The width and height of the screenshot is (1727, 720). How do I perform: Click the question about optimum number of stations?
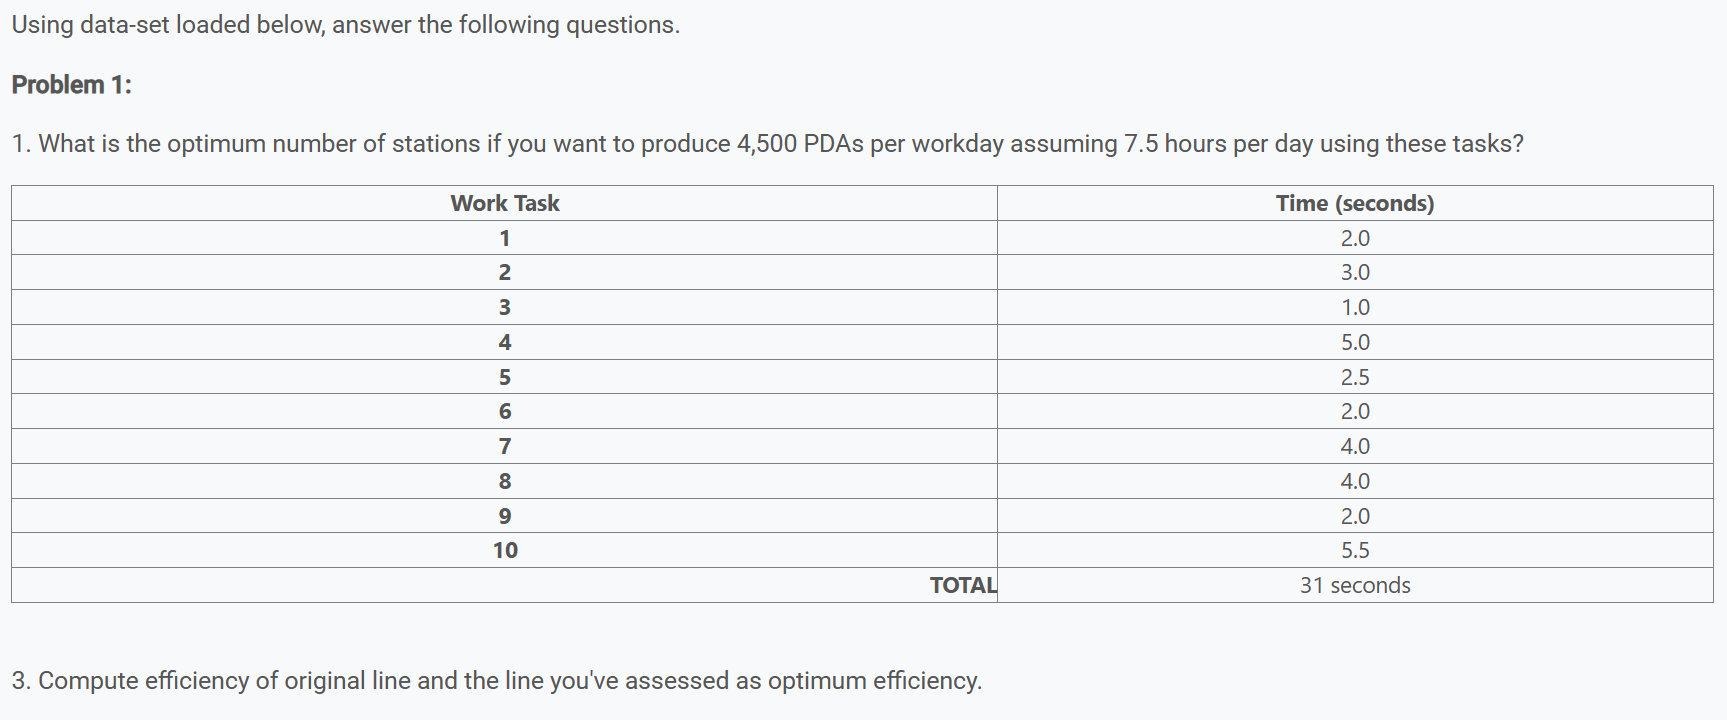[x=768, y=144]
